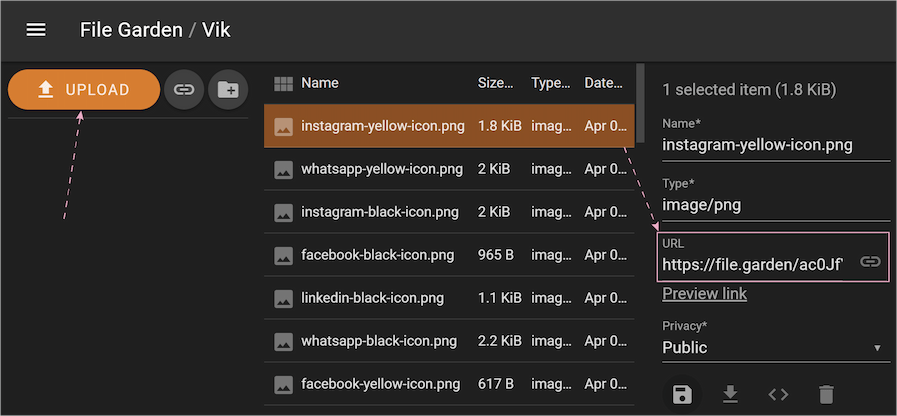Open the hamburger navigation menu
The width and height of the screenshot is (897, 416).
36,30
